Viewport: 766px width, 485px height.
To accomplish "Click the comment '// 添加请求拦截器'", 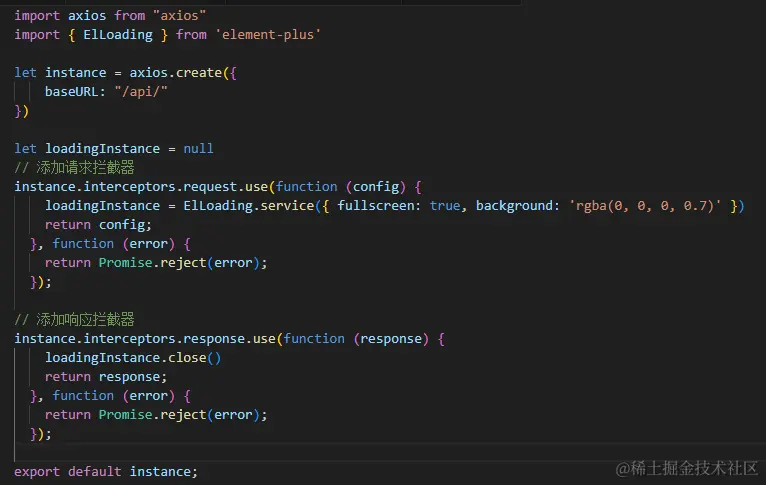I will (74, 168).
